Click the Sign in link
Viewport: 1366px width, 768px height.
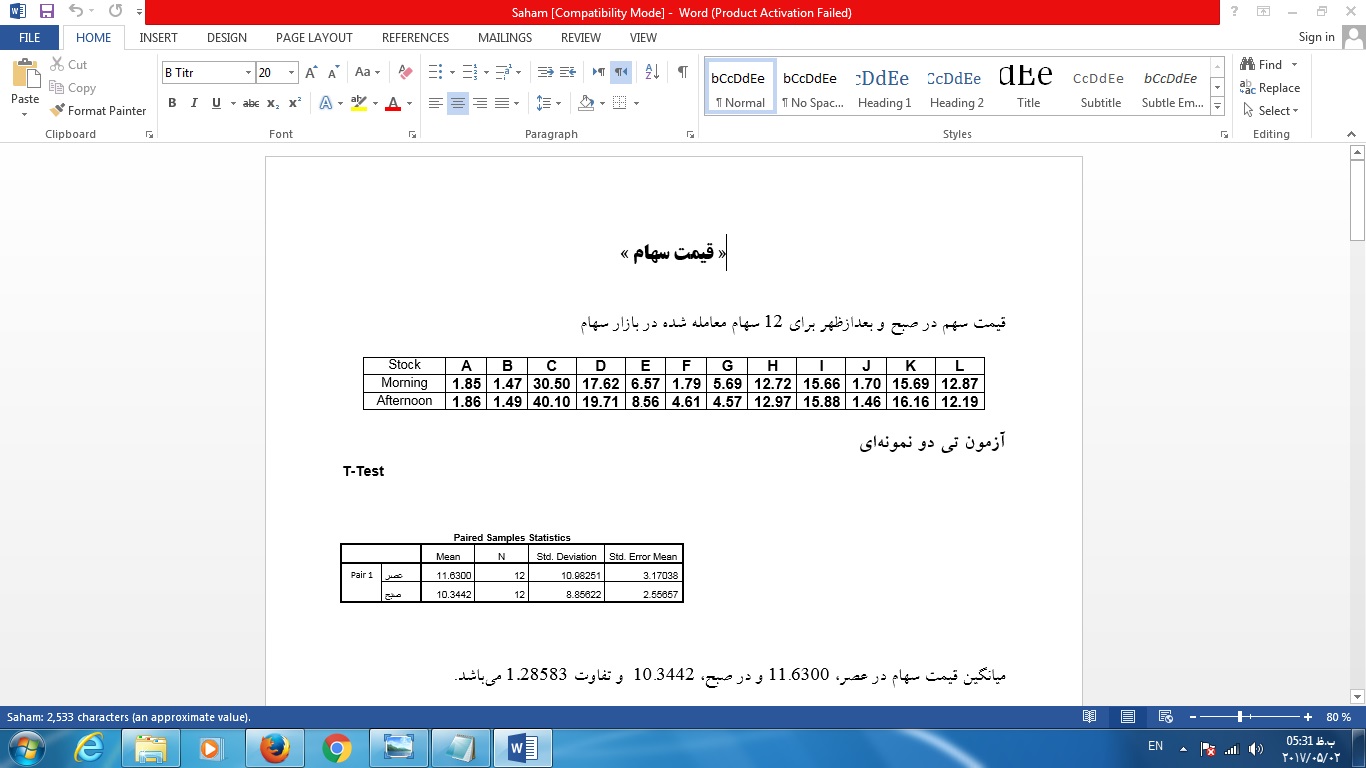[1317, 38]
